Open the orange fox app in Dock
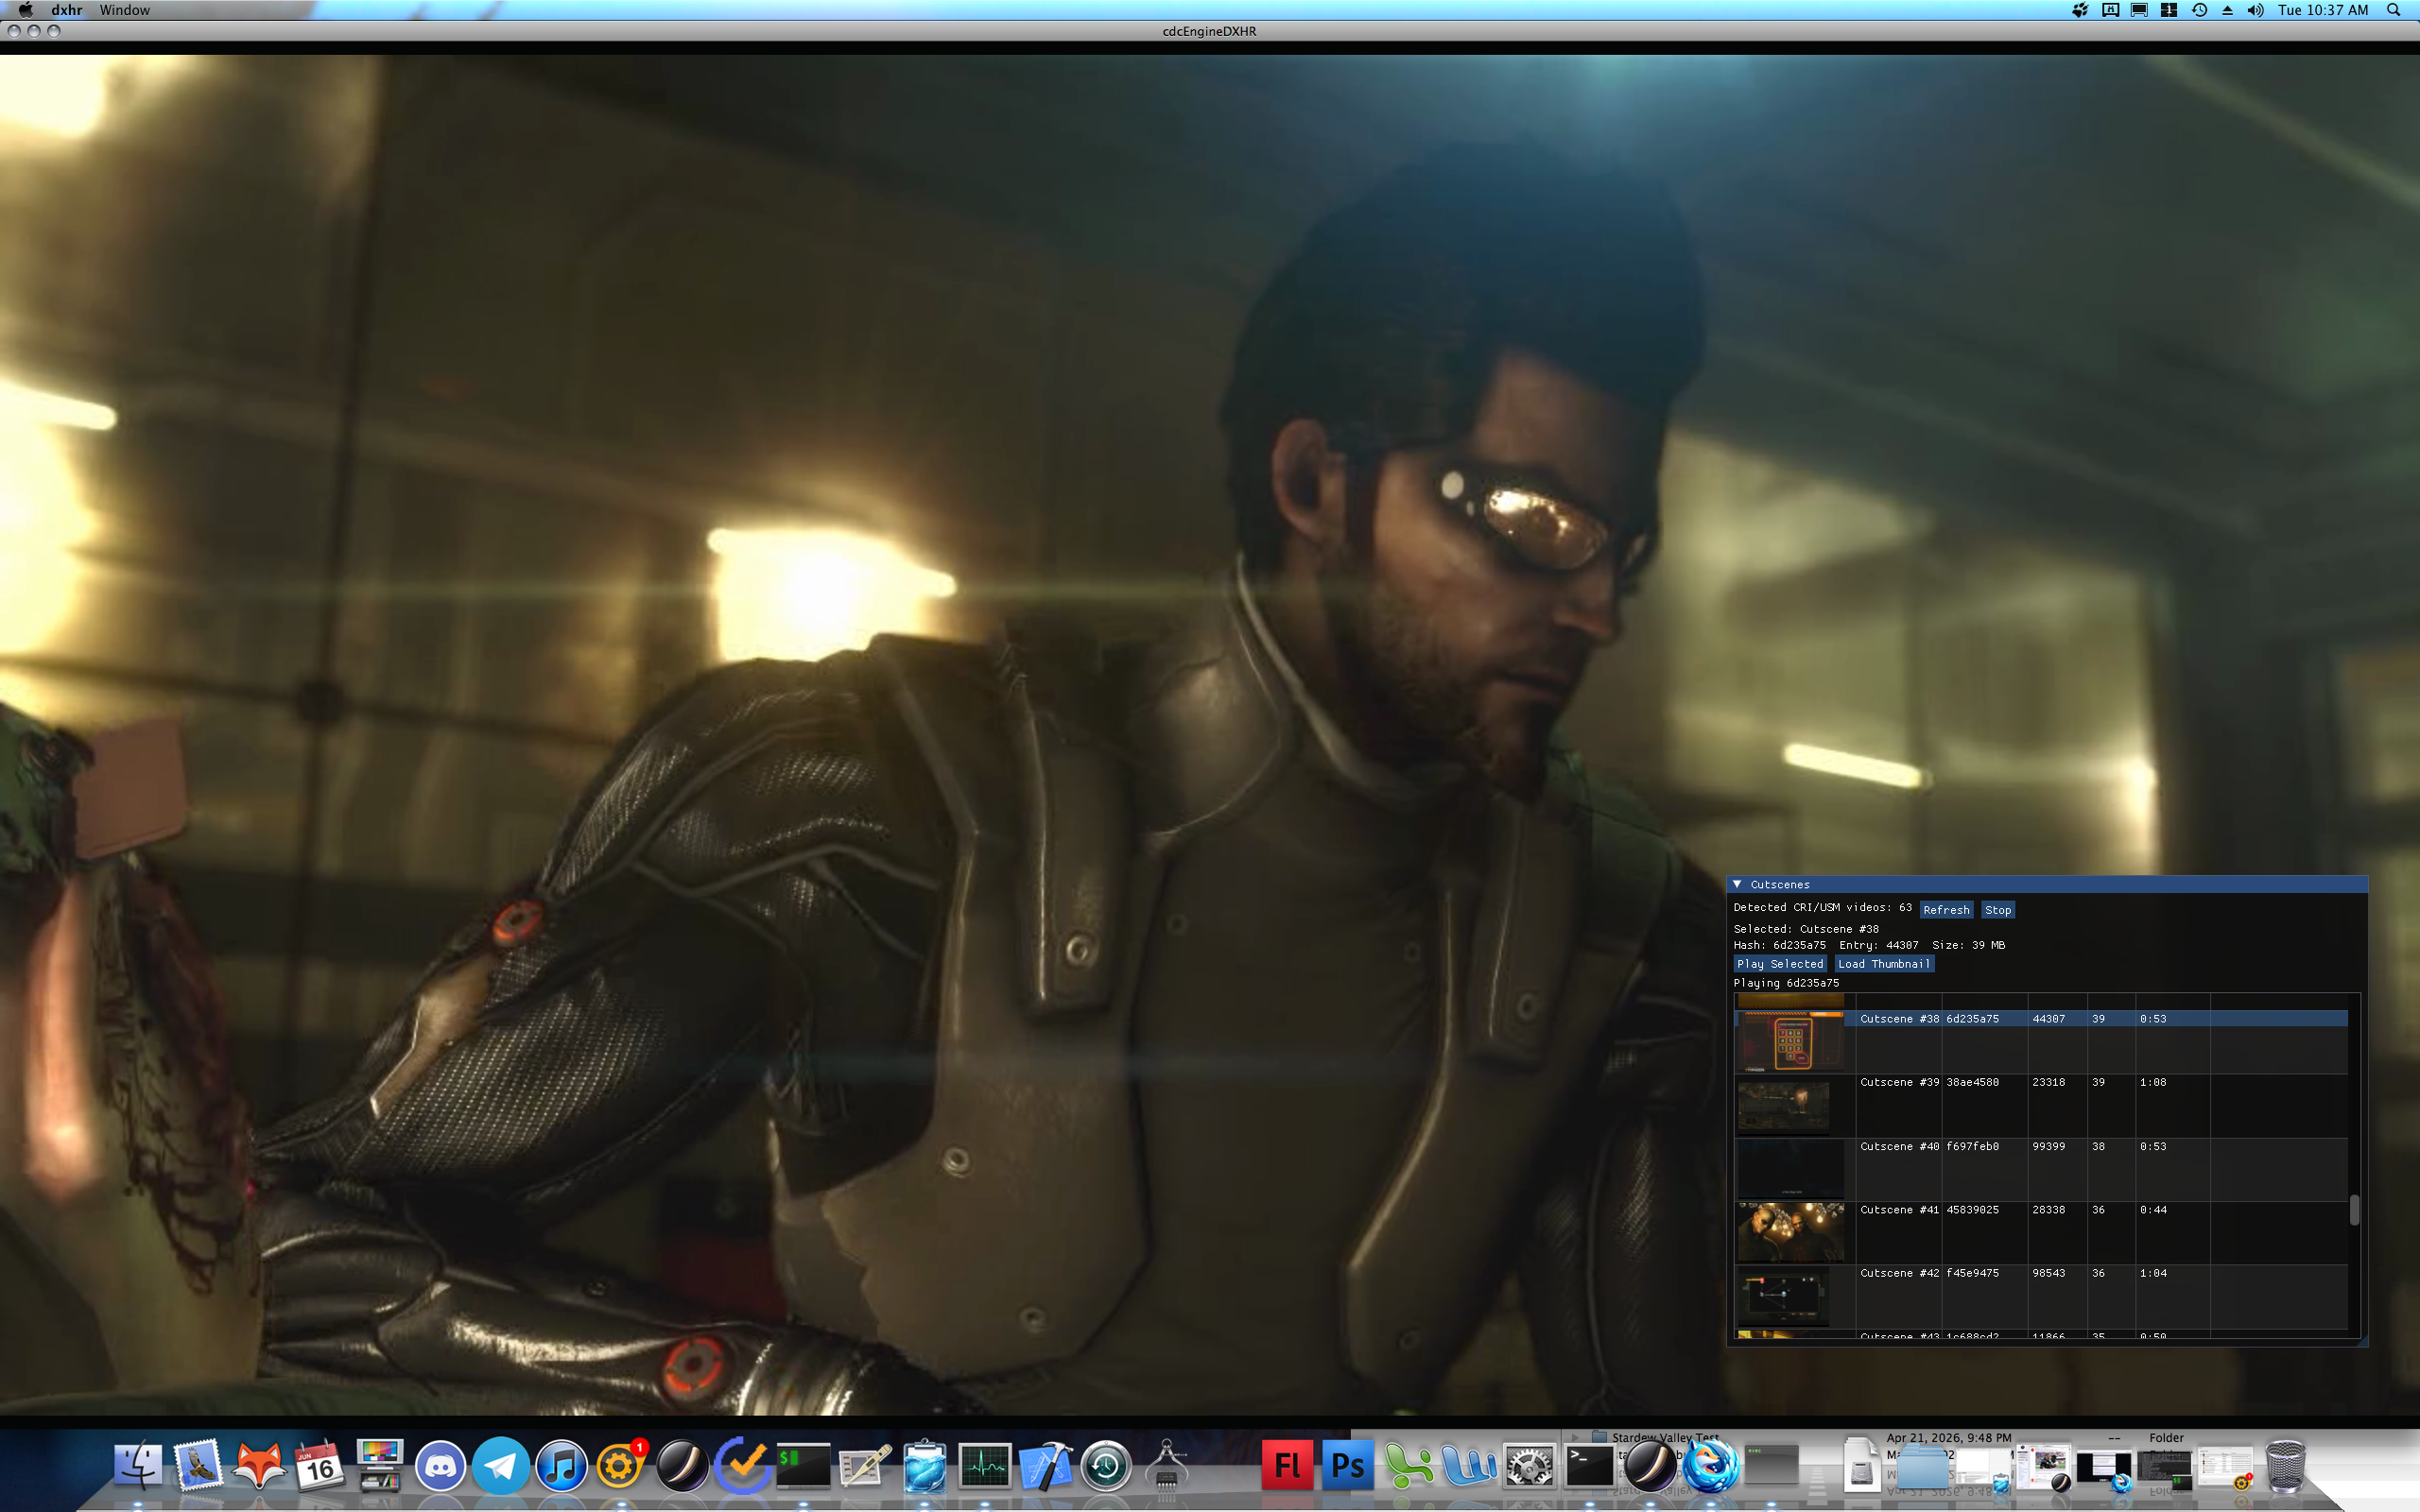The image size is (2420, 1512). [x=259, y=1466]
